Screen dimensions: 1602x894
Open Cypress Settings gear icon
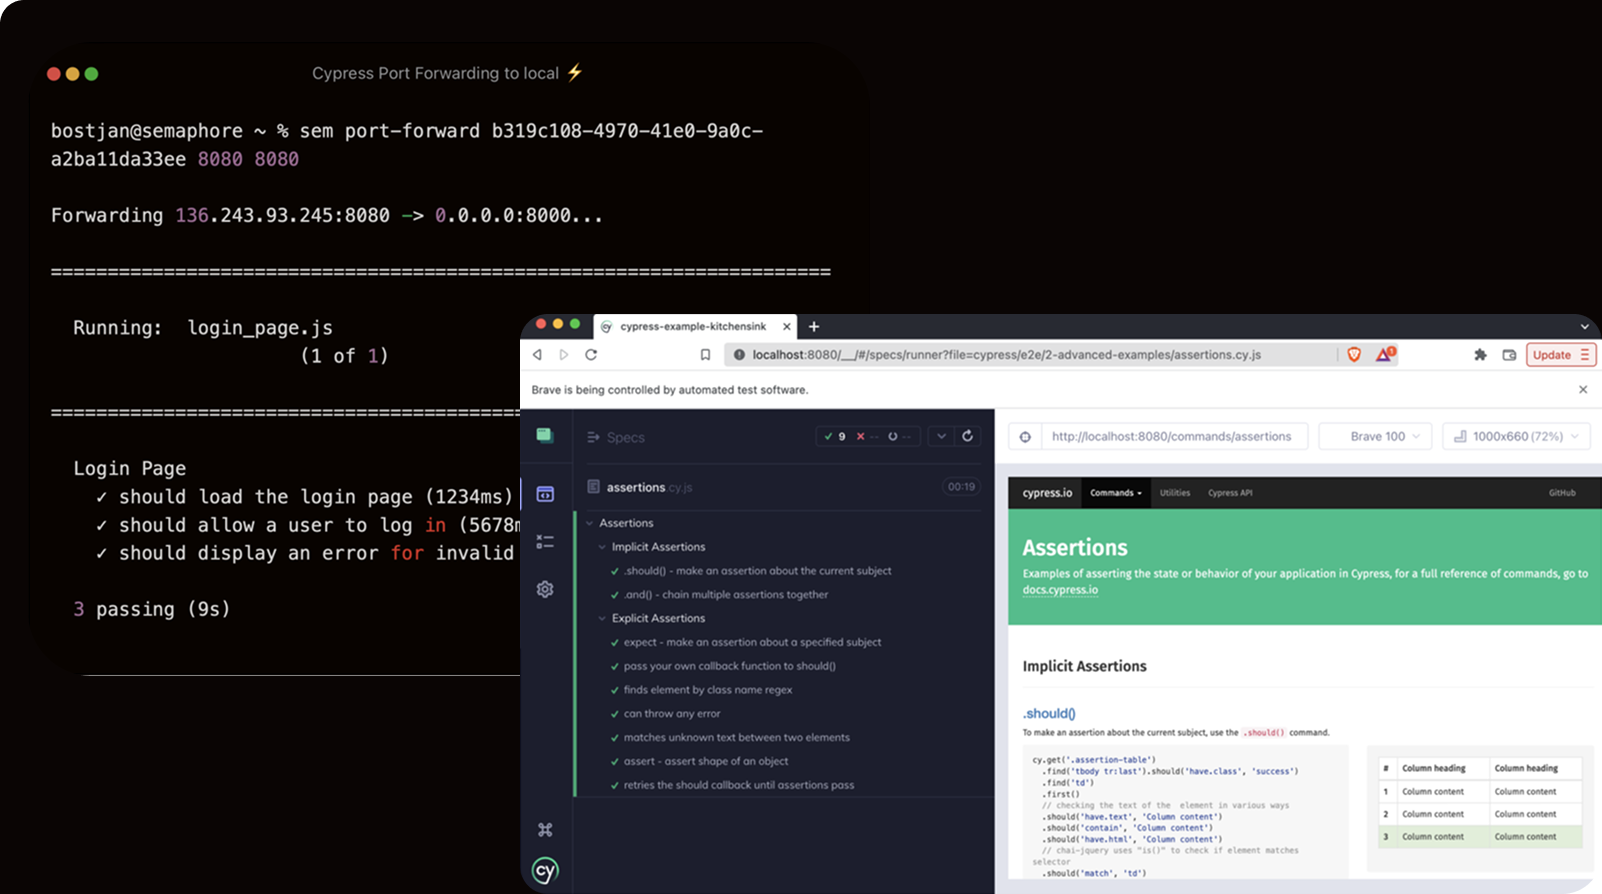(x=545, y=589)
